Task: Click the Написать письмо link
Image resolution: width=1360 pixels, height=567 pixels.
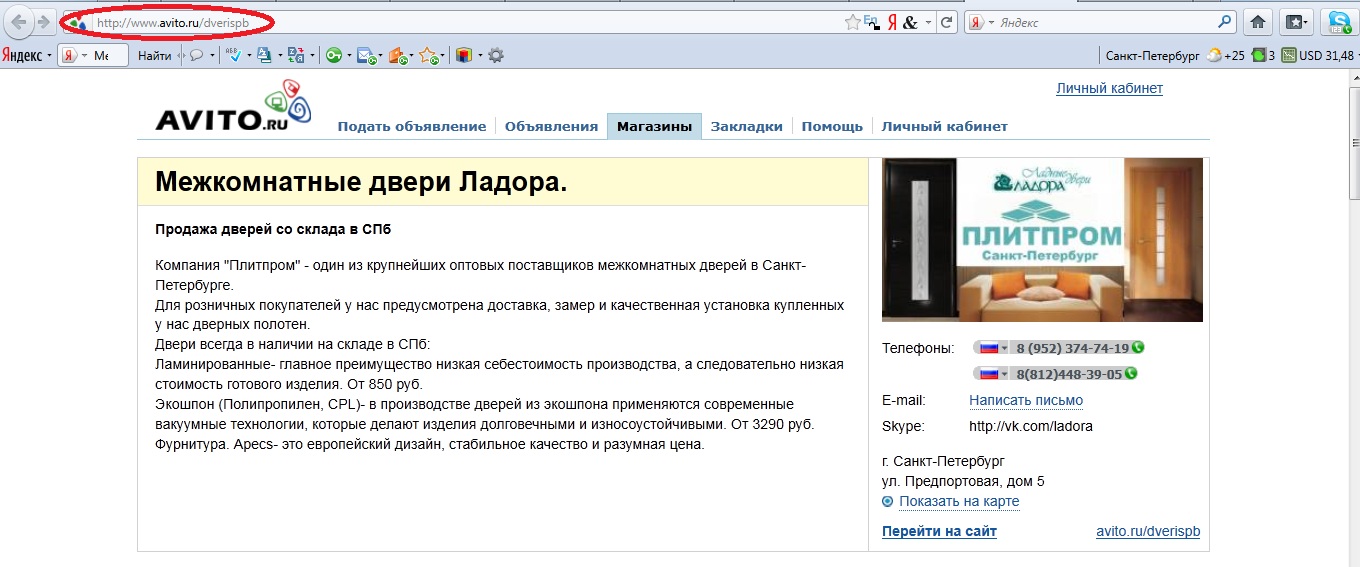Action: coord(1026,400)
